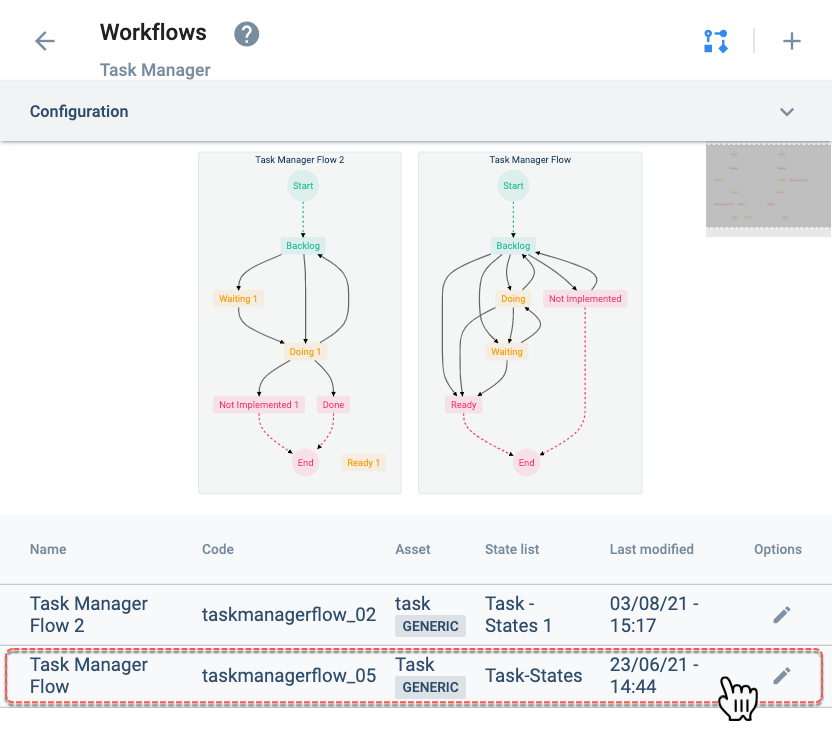This screenshot has height=743, width=832.
Task: Add a new workflow with plus icon
Action: (791, 41)
